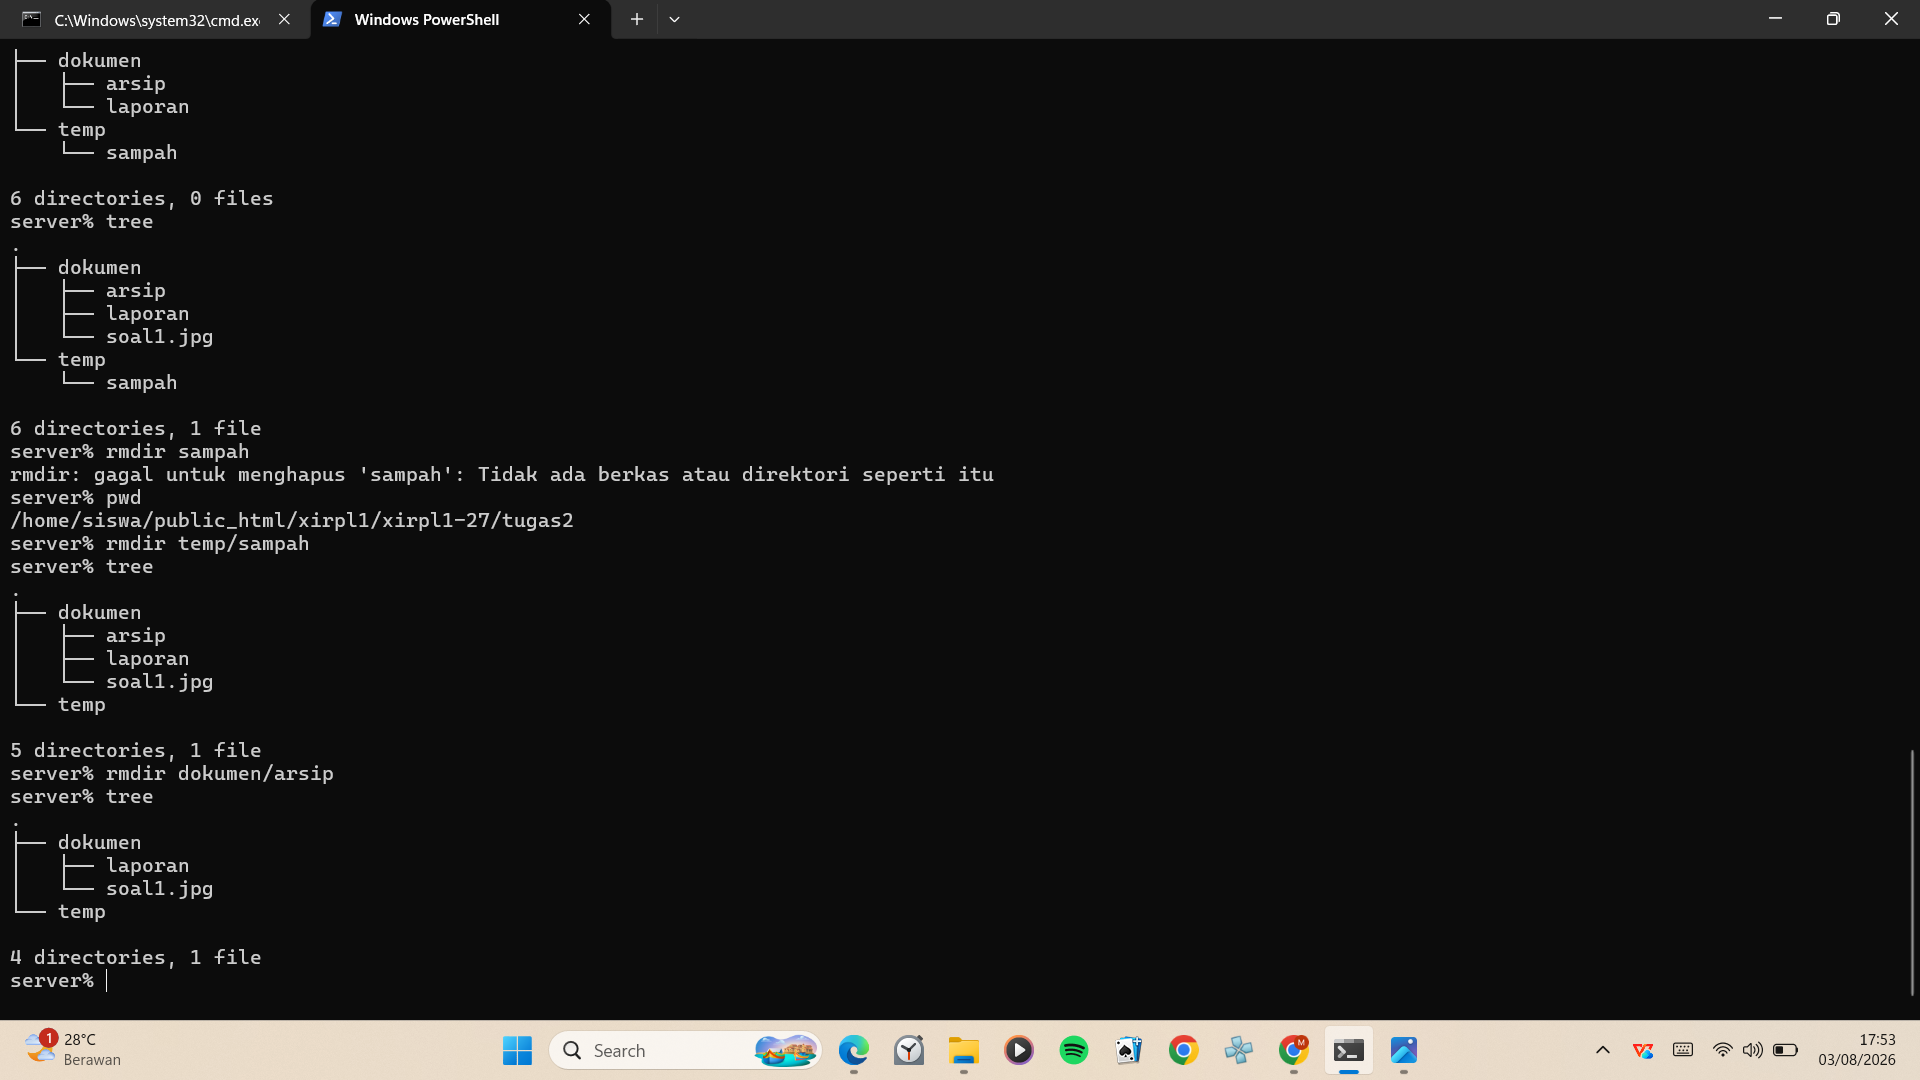Open the touch keyboard tray icon

(x=1683, y=1050)
